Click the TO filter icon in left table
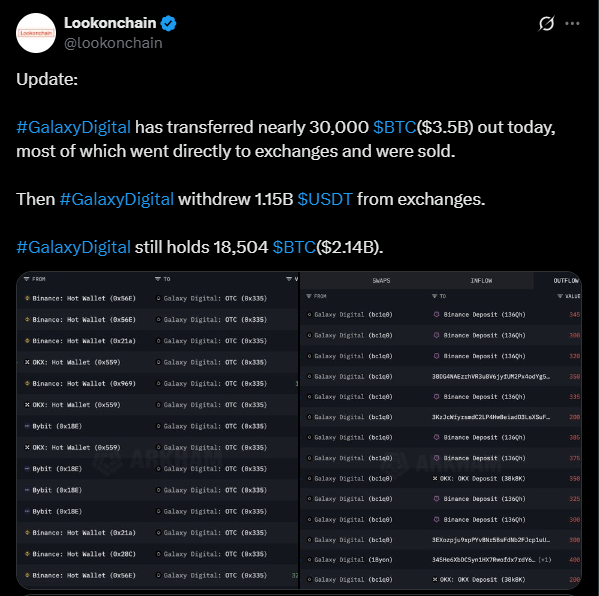 (158, 279)
